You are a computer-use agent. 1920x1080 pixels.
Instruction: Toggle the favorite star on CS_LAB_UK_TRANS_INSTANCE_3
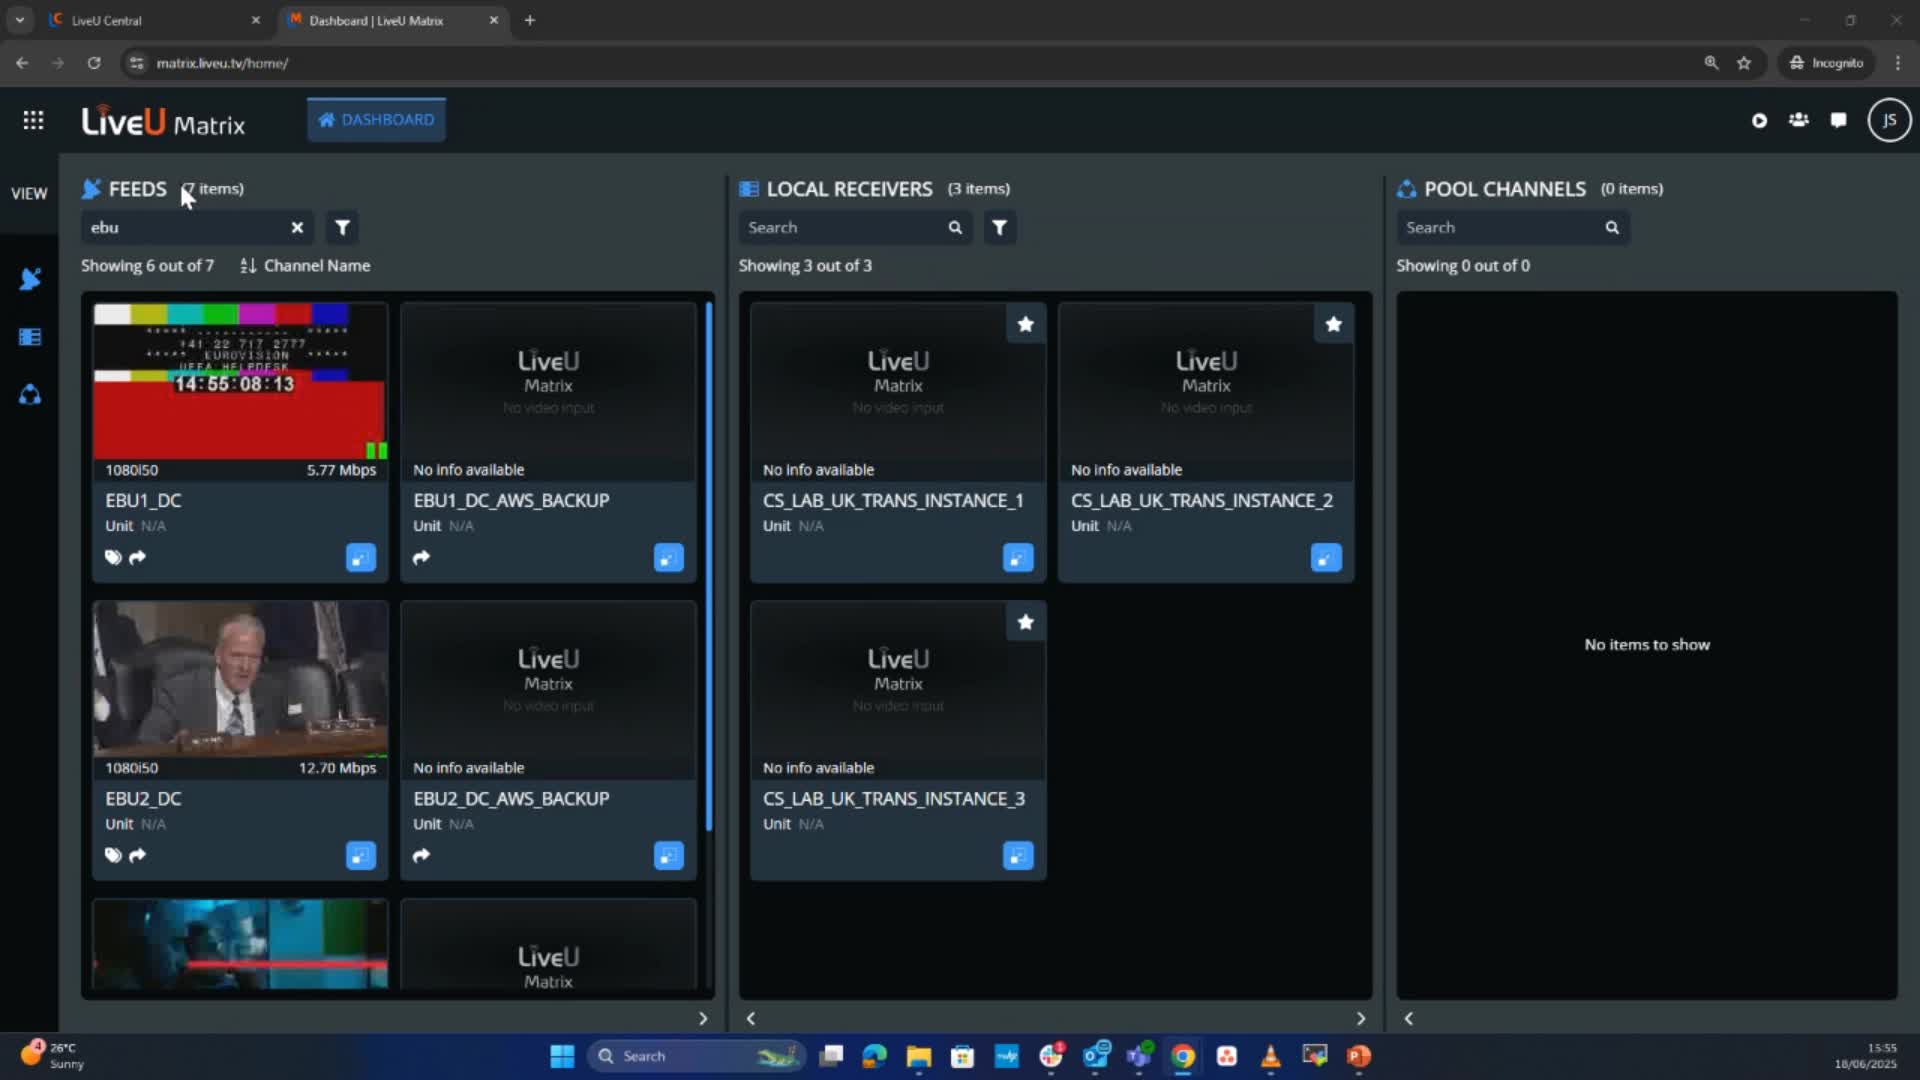(1025, 622)
